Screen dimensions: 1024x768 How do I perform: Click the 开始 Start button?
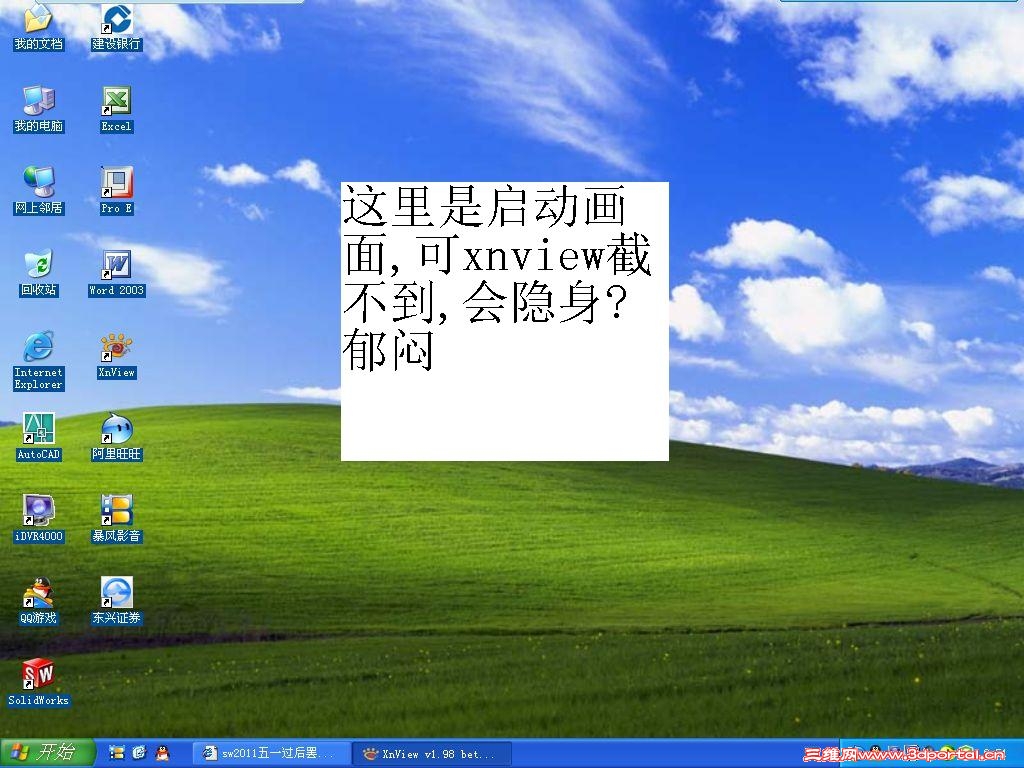[48, 753]
